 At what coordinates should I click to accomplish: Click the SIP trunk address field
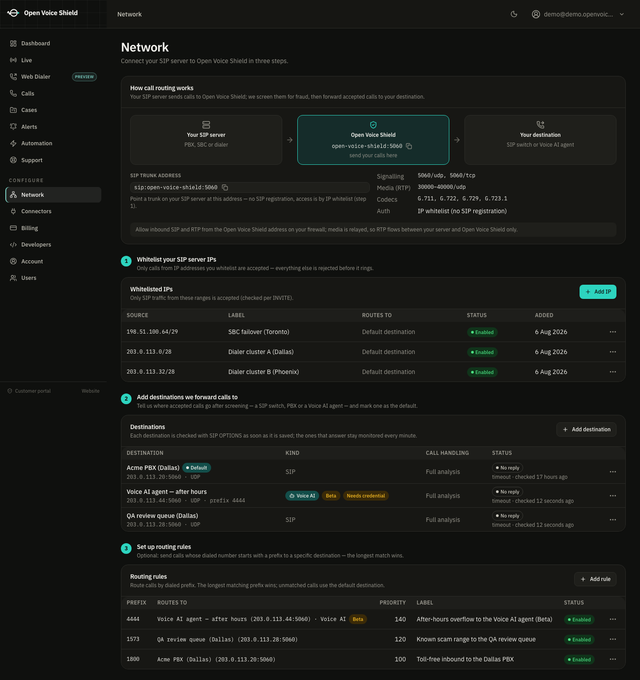[250, 187]
